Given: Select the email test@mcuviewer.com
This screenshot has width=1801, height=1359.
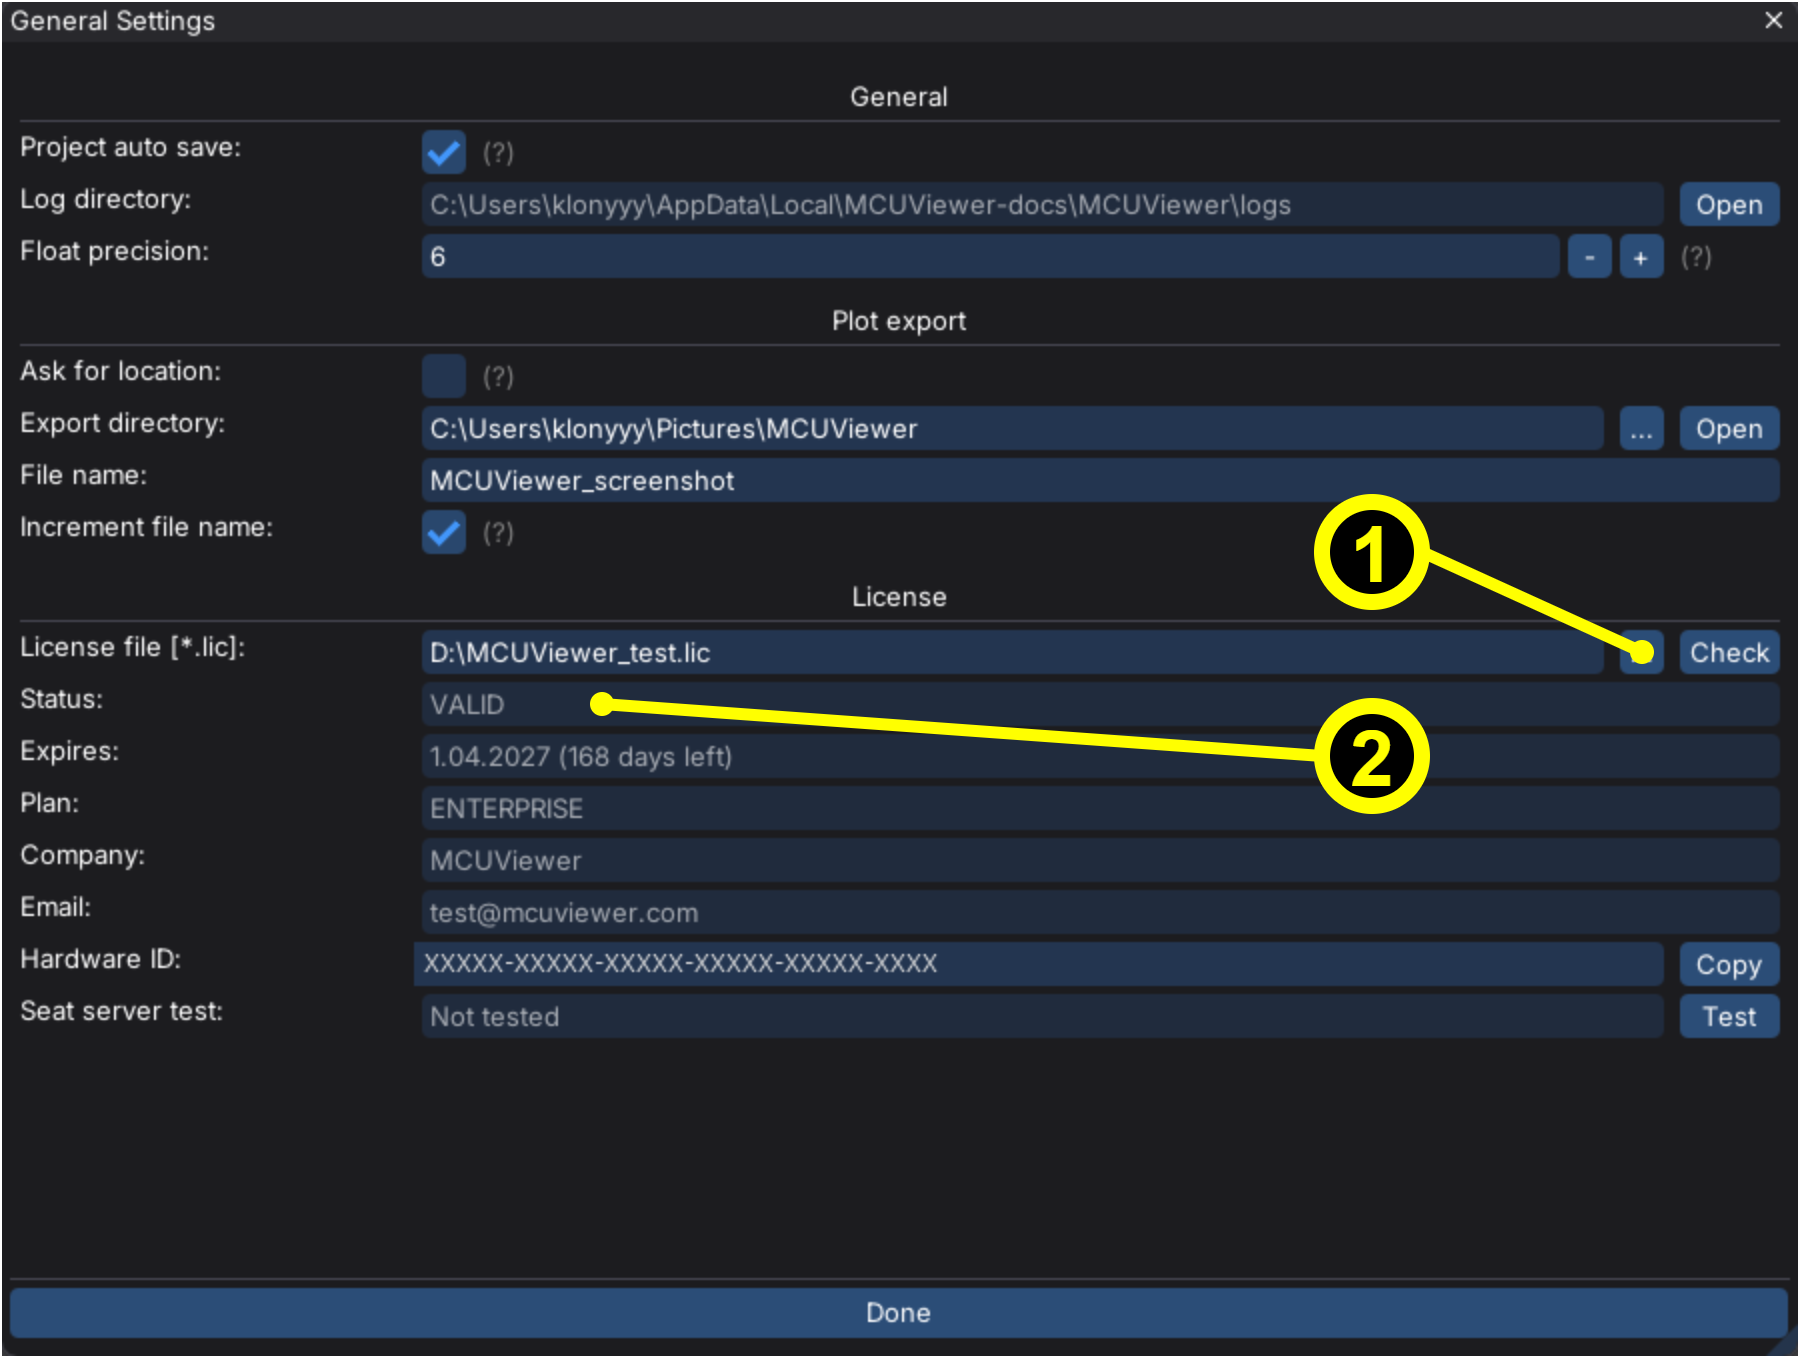Looking at the screenshot, I should [564, 913].
